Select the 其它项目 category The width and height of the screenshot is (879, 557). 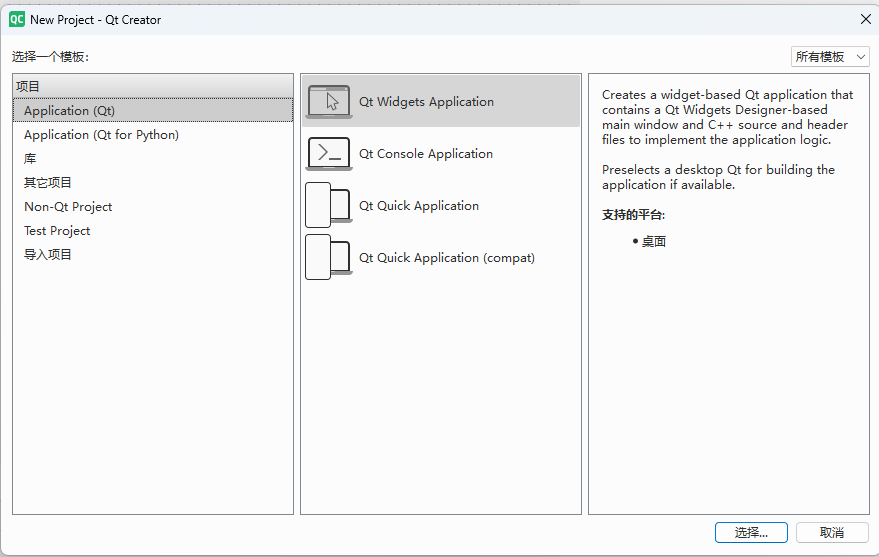153,183
